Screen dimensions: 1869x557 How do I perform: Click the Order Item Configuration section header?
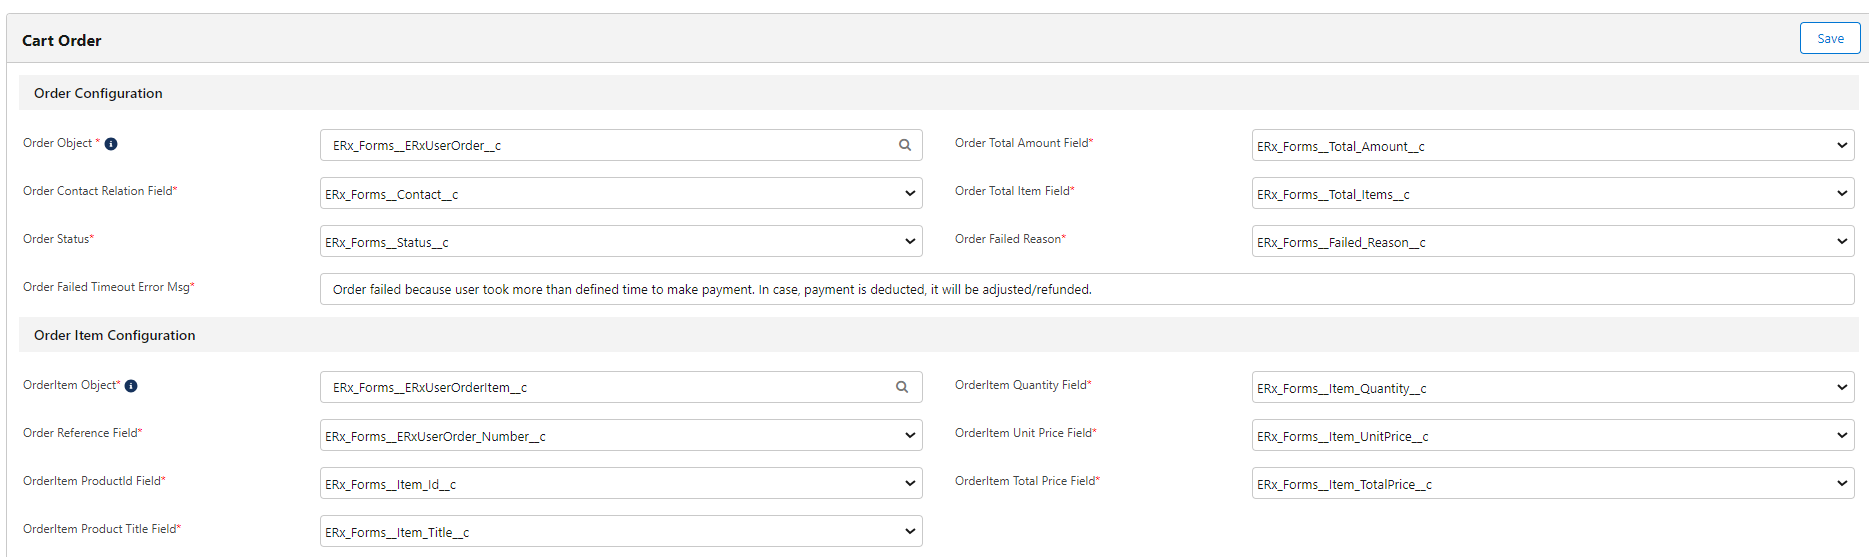point(115,336)
